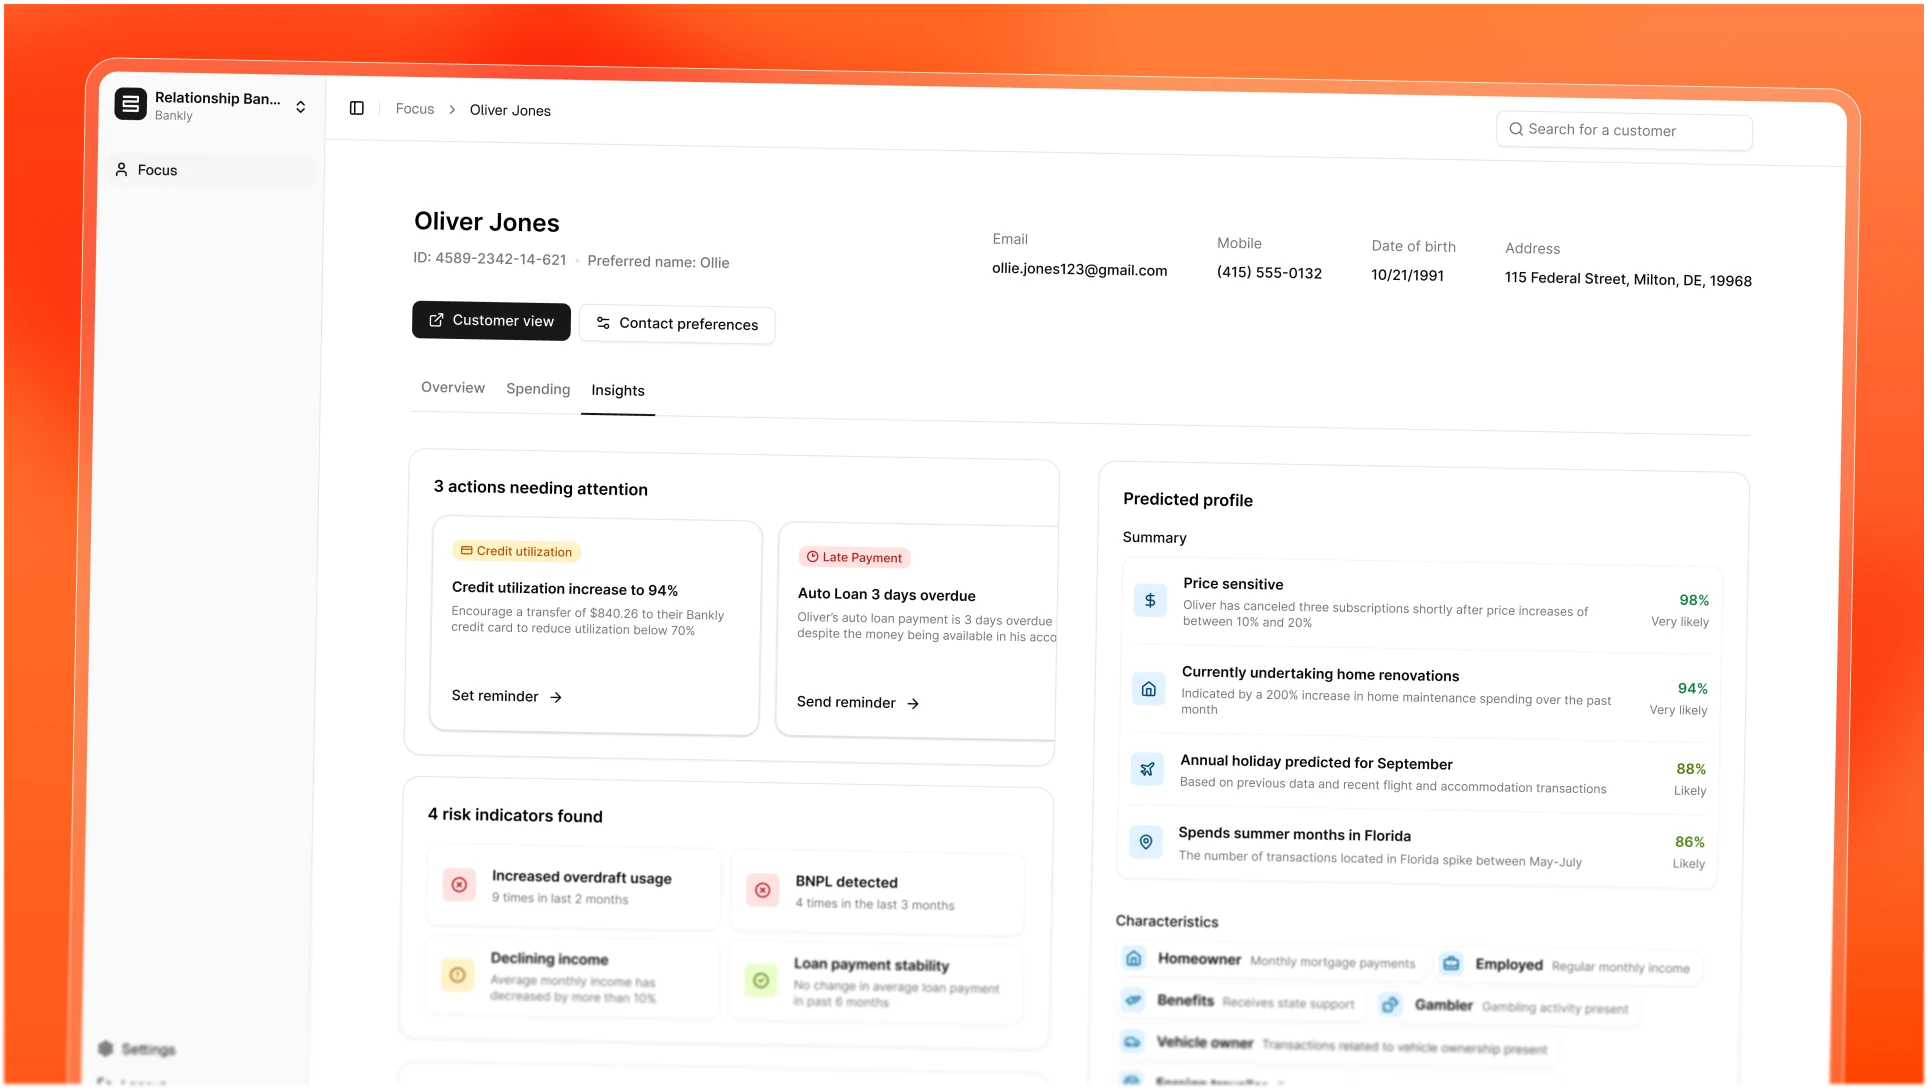Click the green check icon for Loan payment stability
1928x1088 pixels.
click(x=761, y=981)
